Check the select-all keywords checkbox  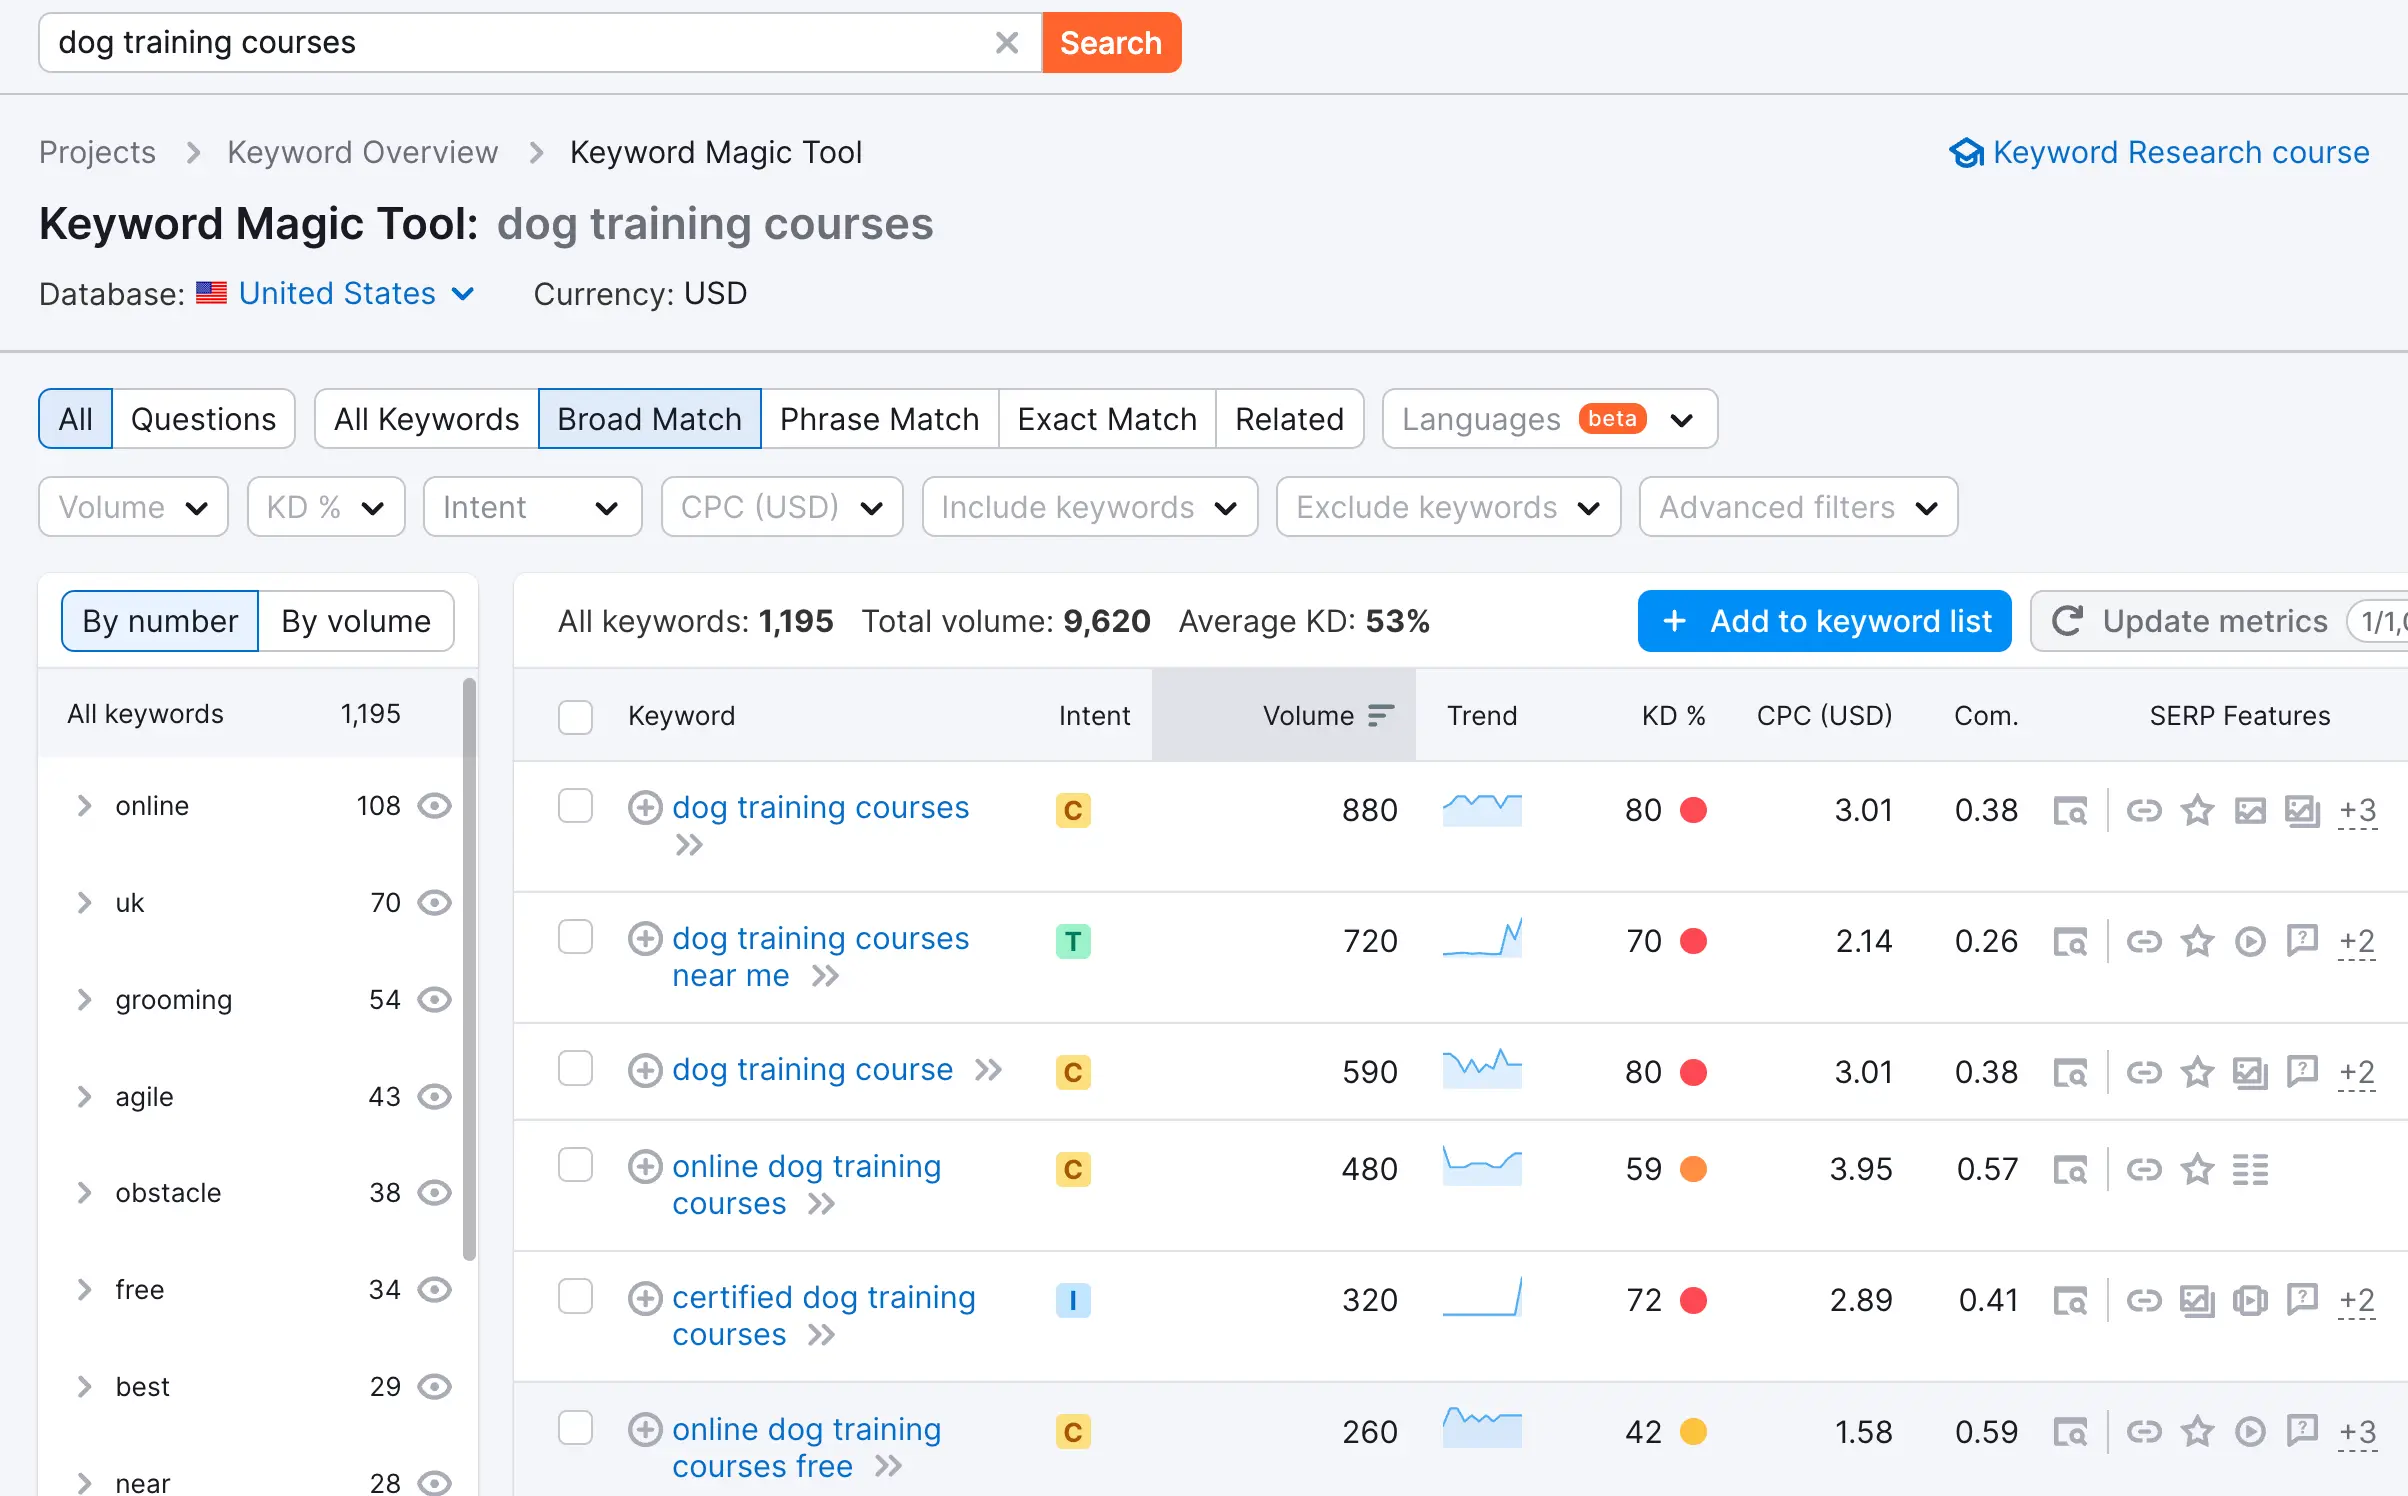[575, 716]
